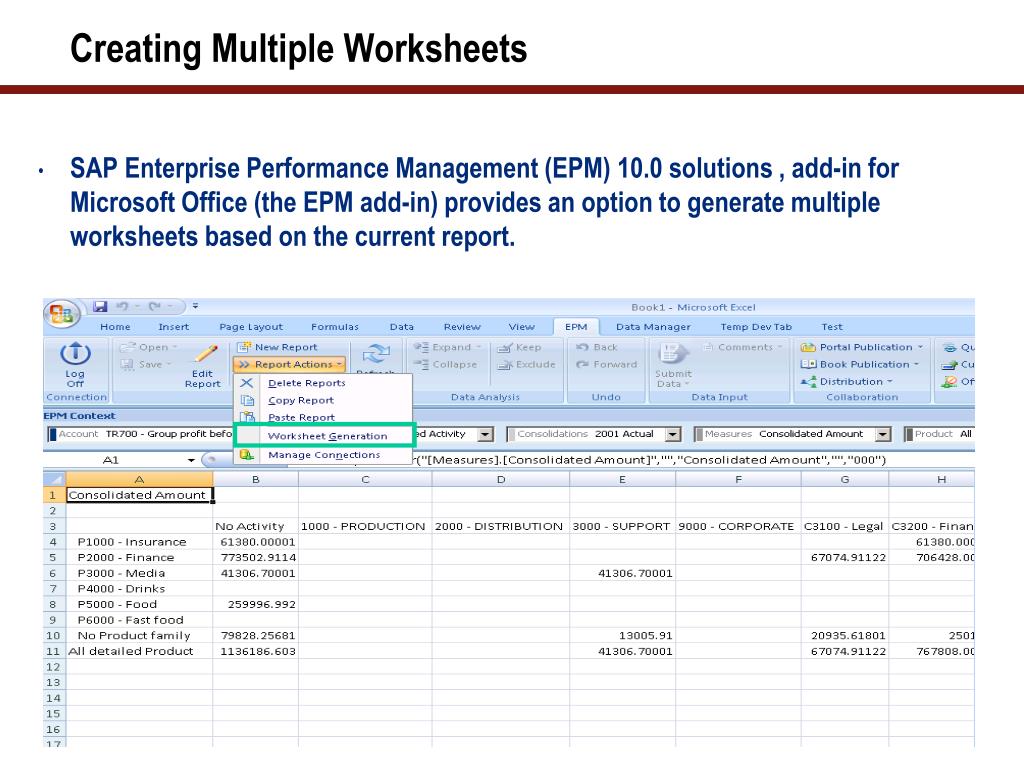Screen dimensions: 1024x768
Task: Open the Name Box dropdown arrow
Action: click(191, 460)
